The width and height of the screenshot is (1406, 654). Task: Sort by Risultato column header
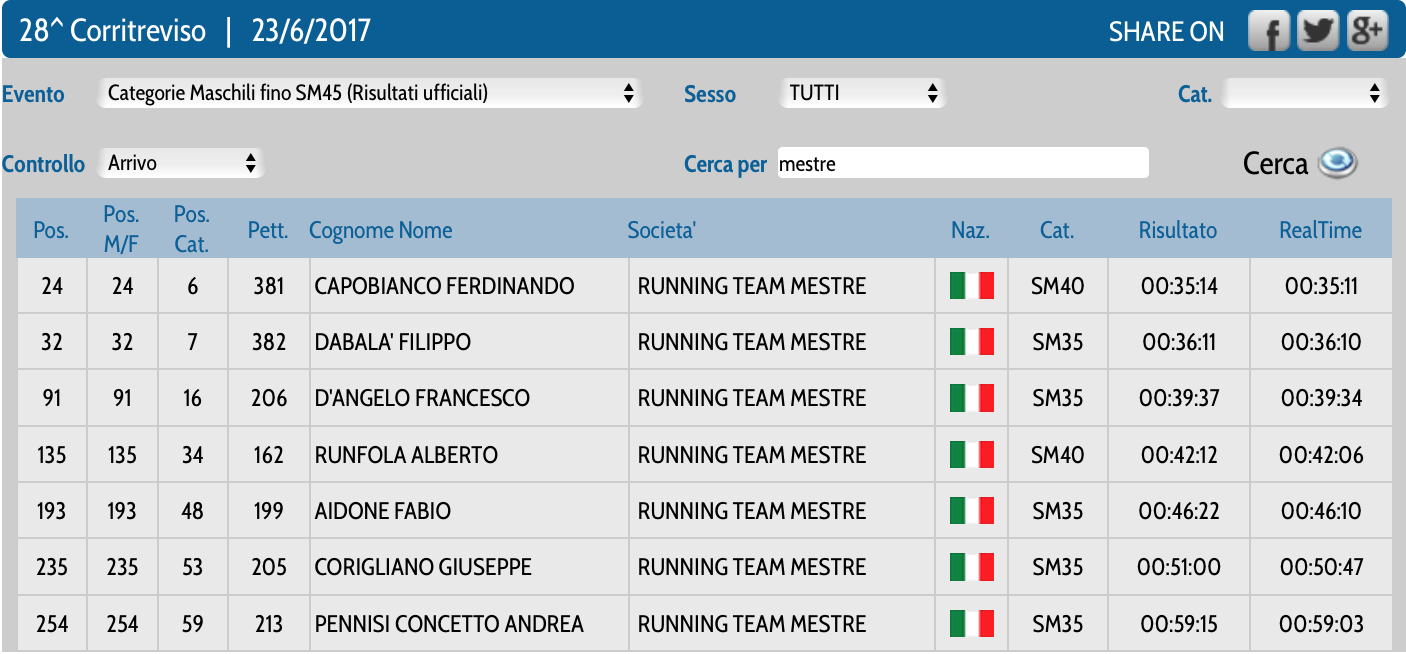tap(1177, 230)
